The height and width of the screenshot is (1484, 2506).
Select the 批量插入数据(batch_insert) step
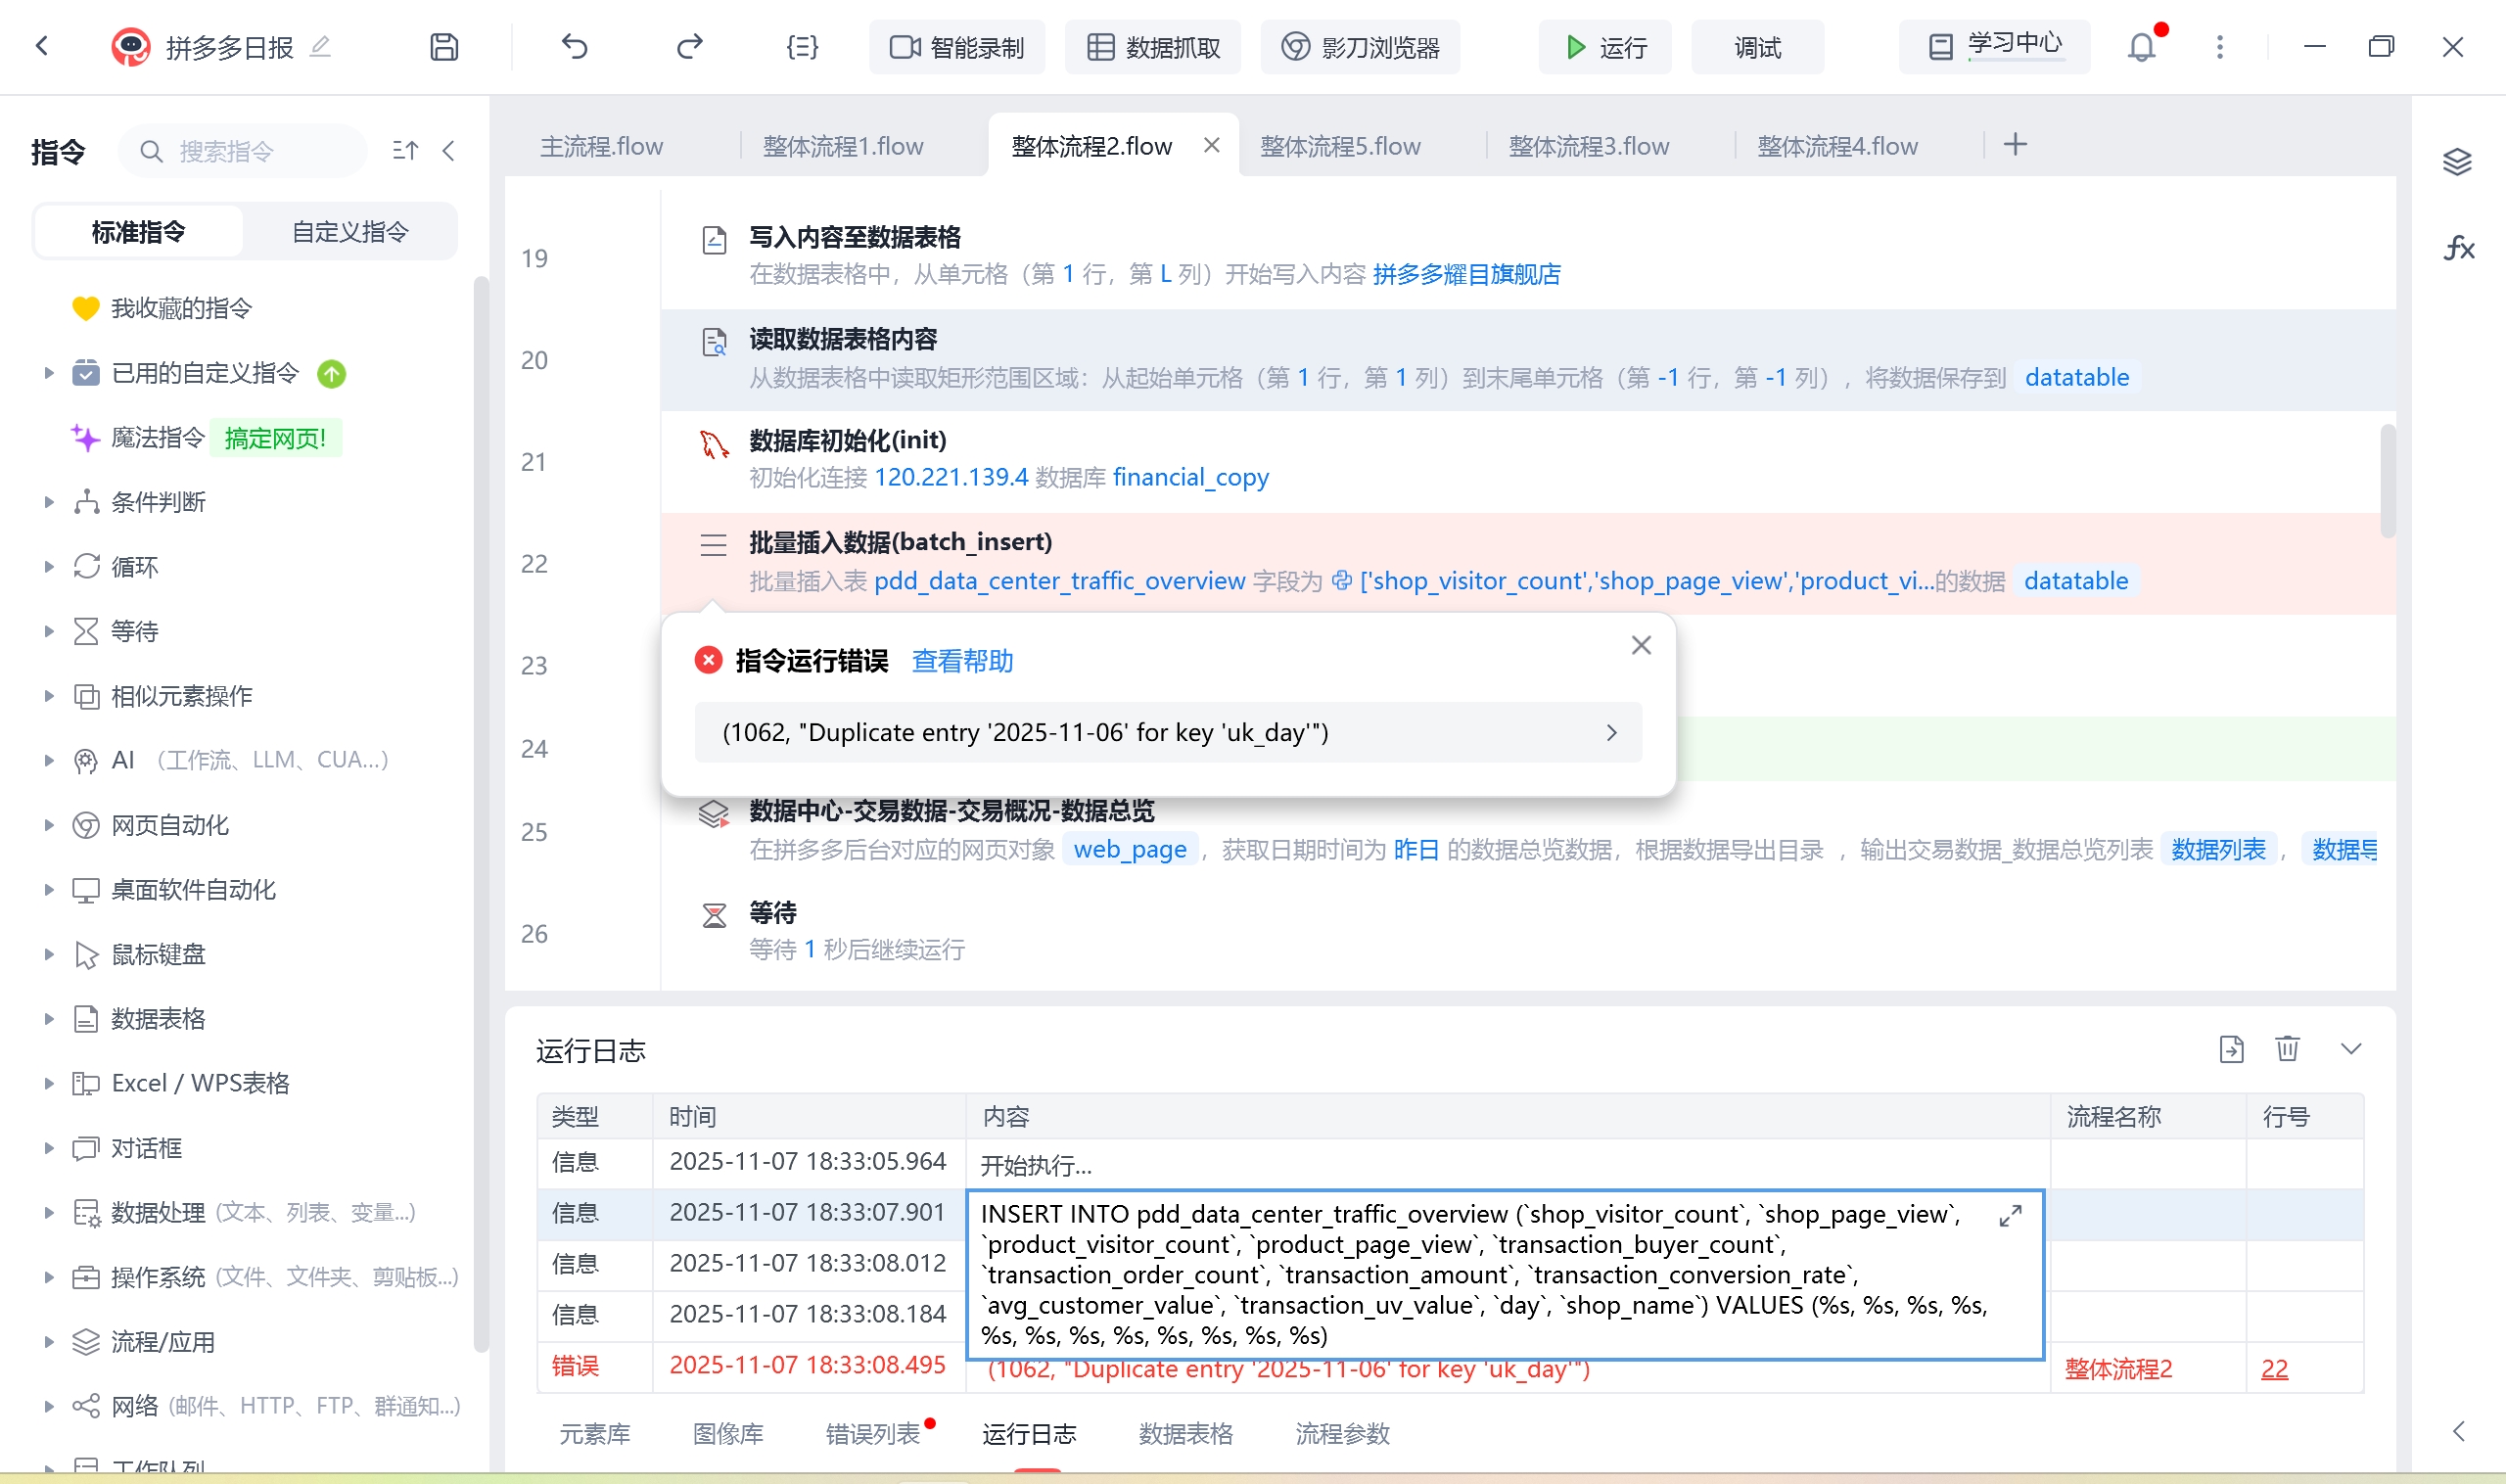pyautogui.click(x=1528, y=562)
